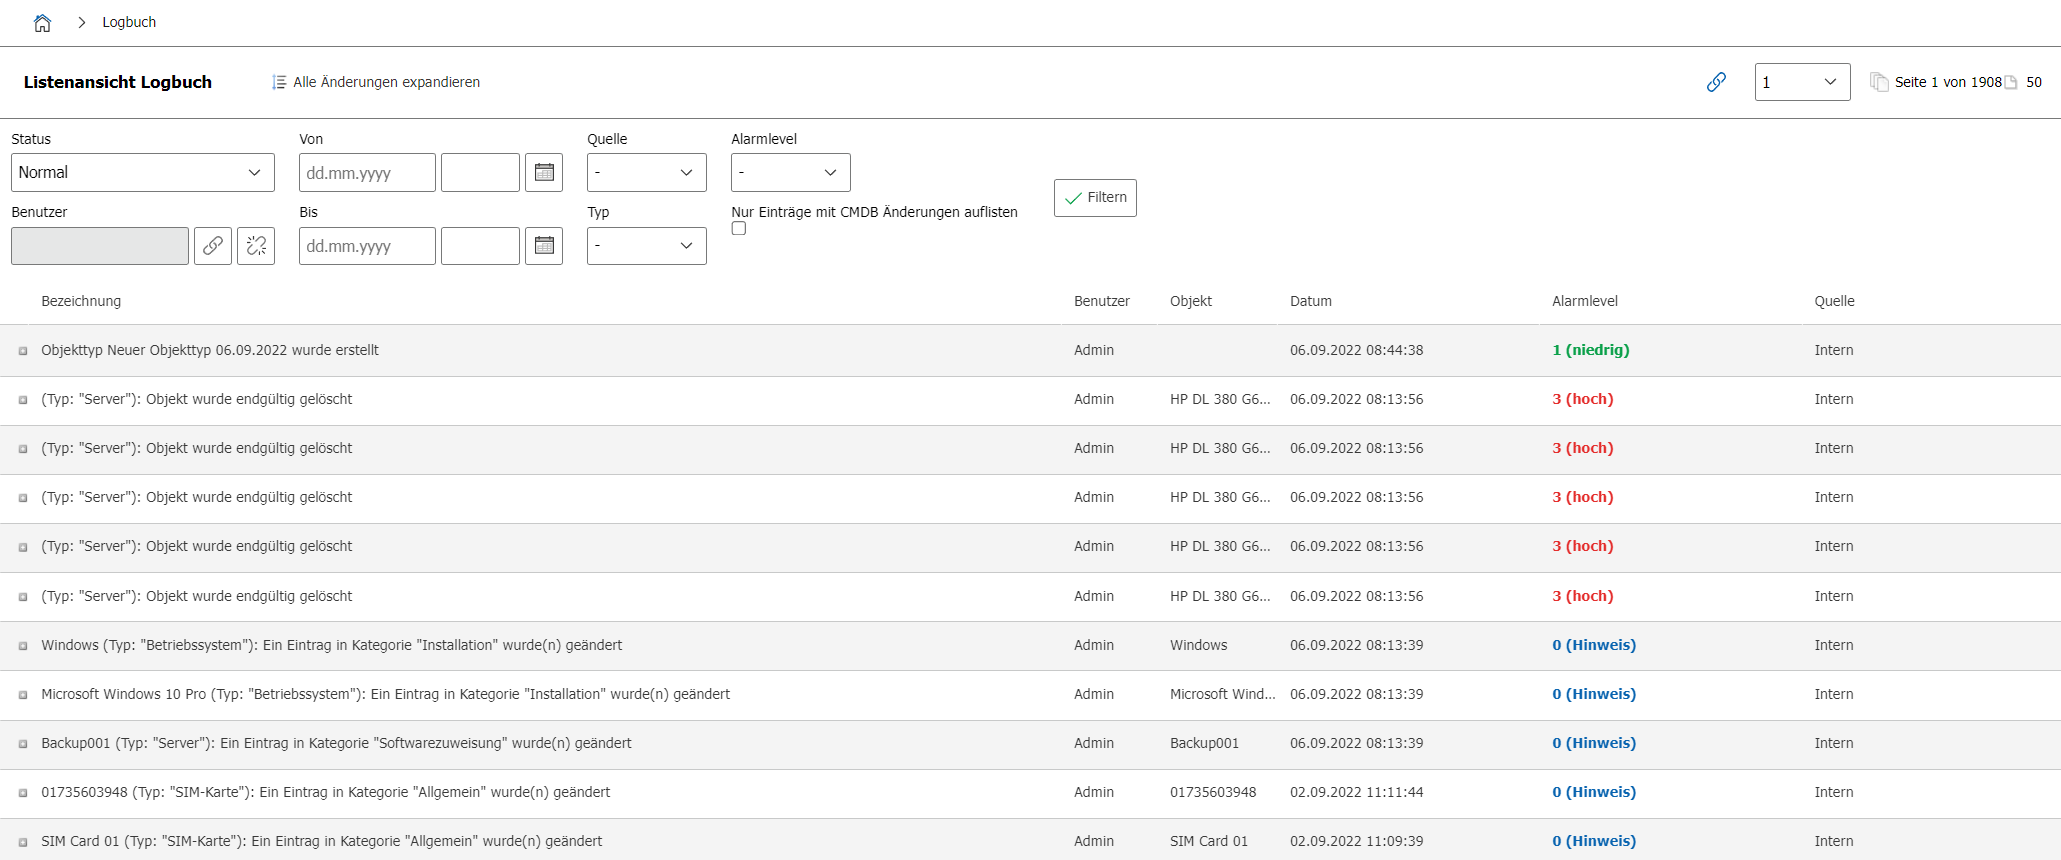Open the page number dropdown

coord(1802,82)
